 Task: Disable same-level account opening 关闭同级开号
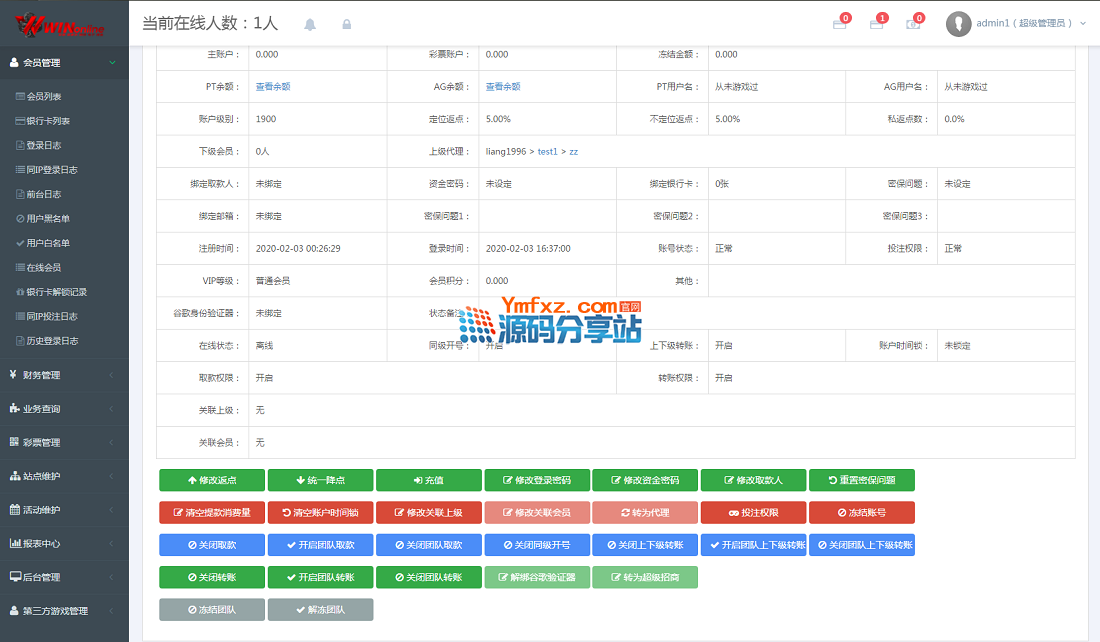click(x=537, y=545)
